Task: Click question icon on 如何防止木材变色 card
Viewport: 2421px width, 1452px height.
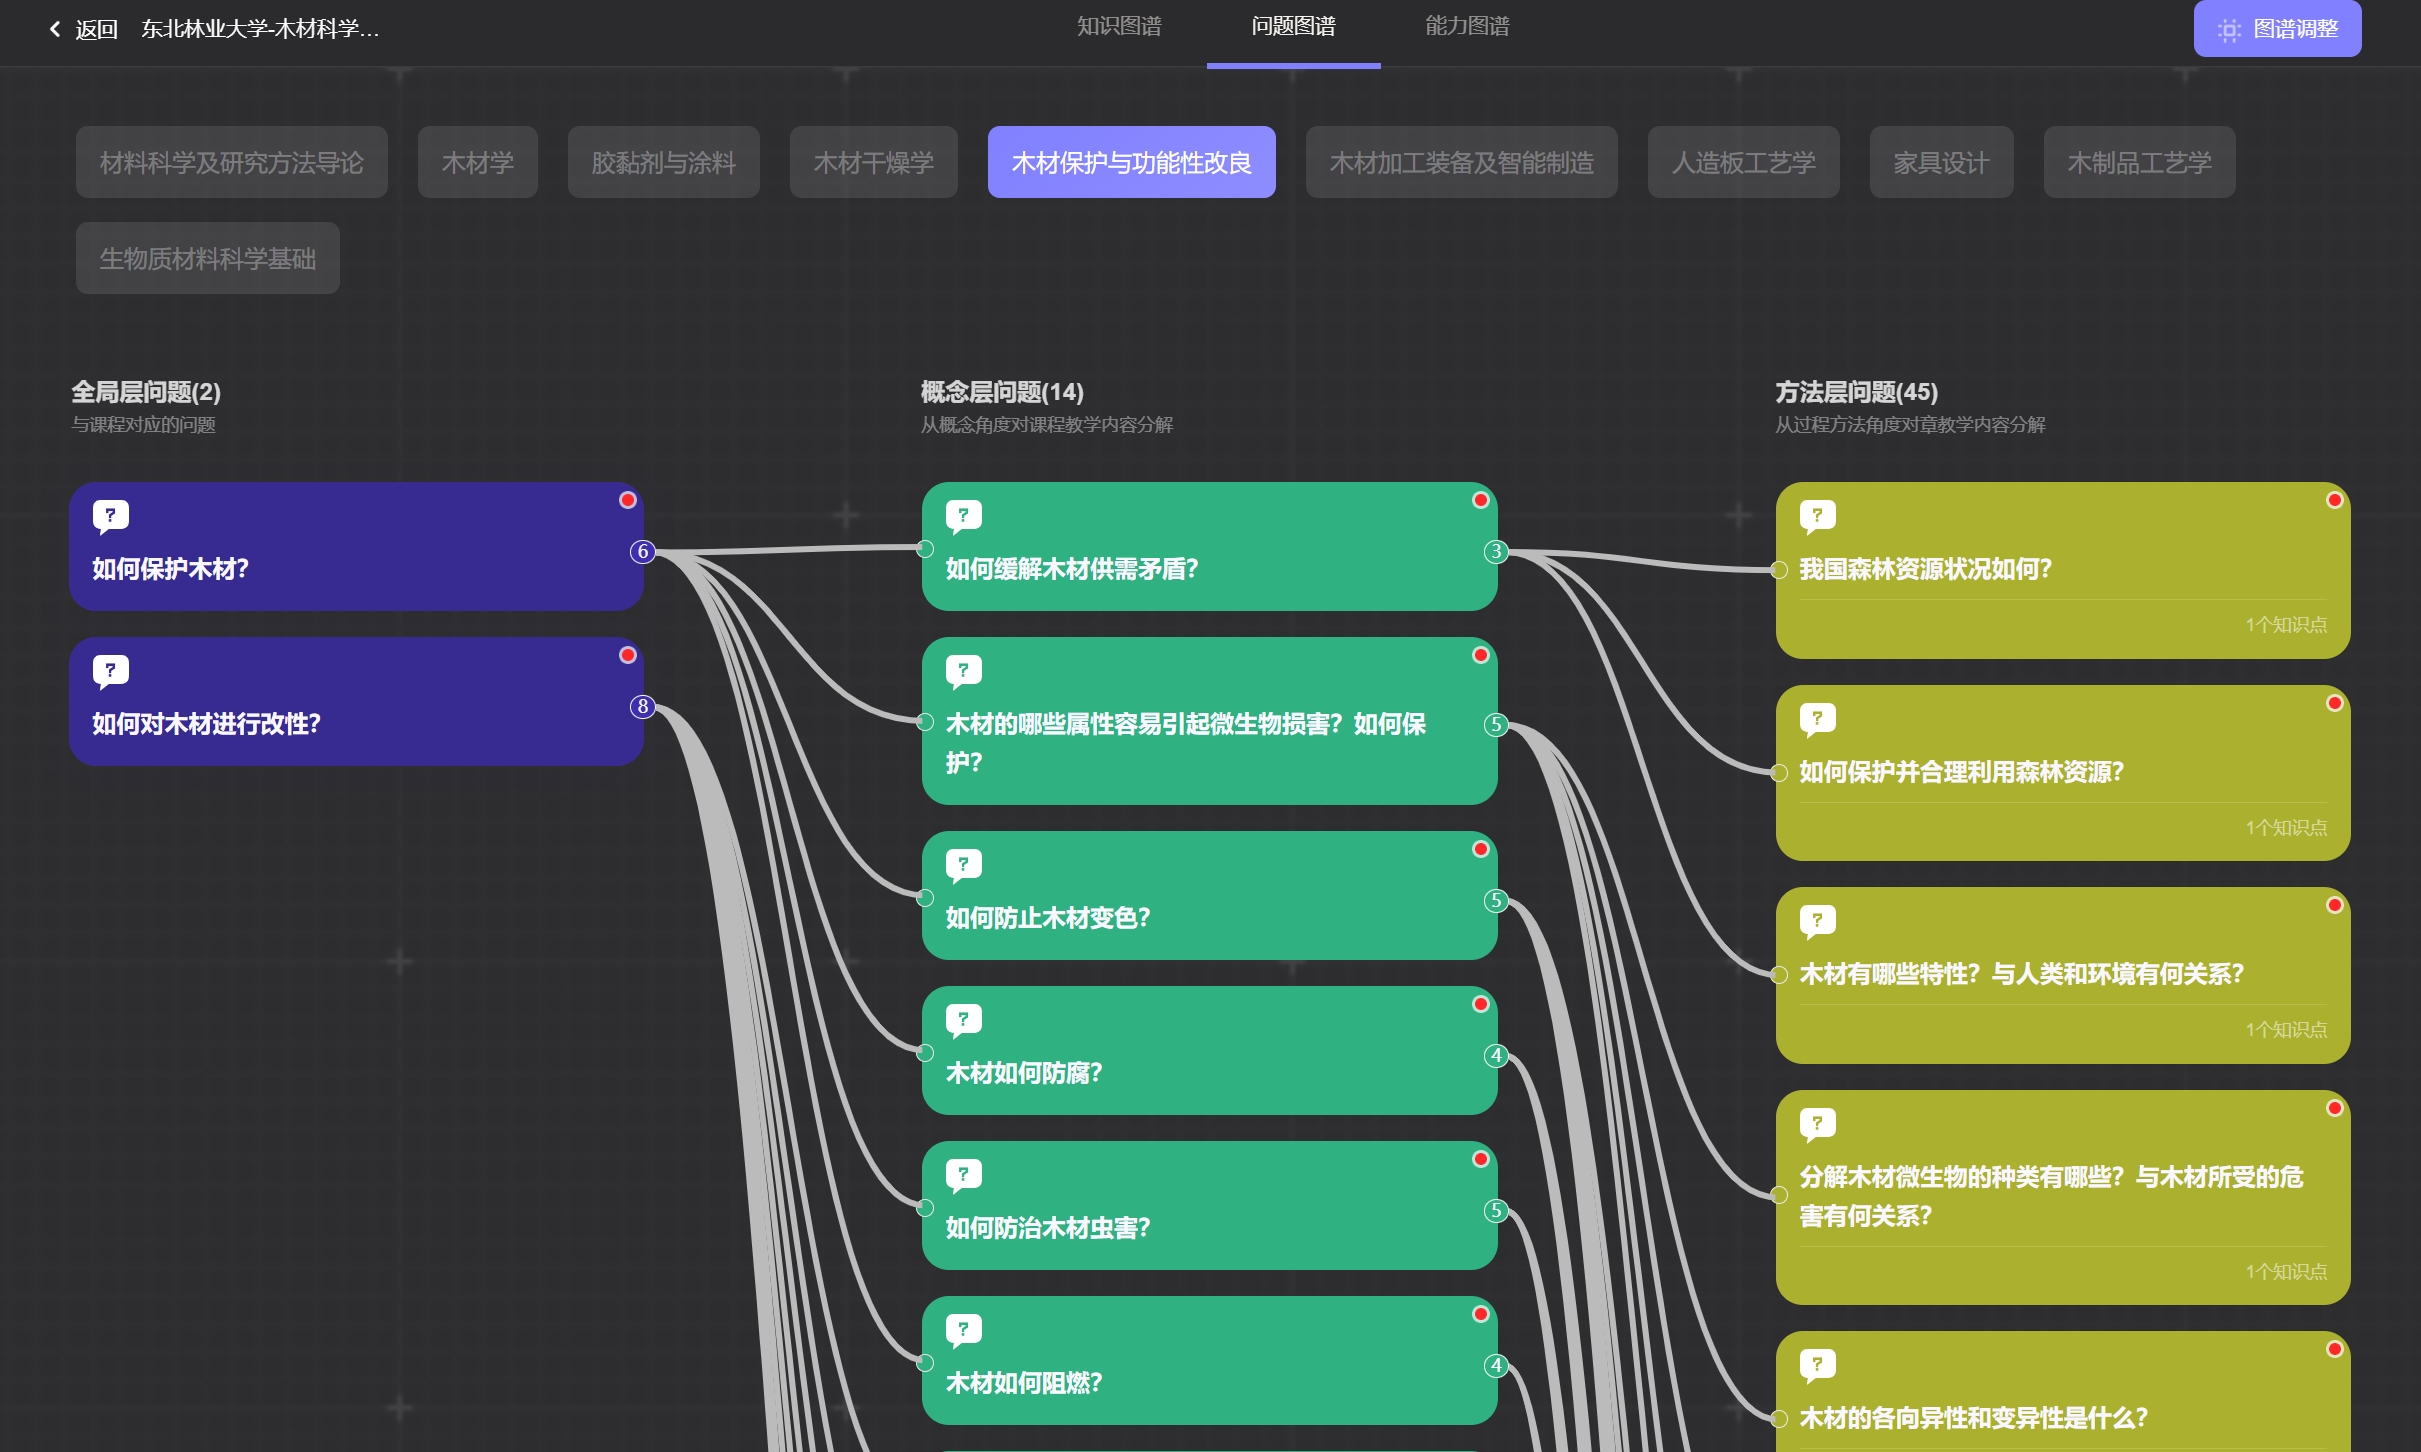Action: pos(963,865)
